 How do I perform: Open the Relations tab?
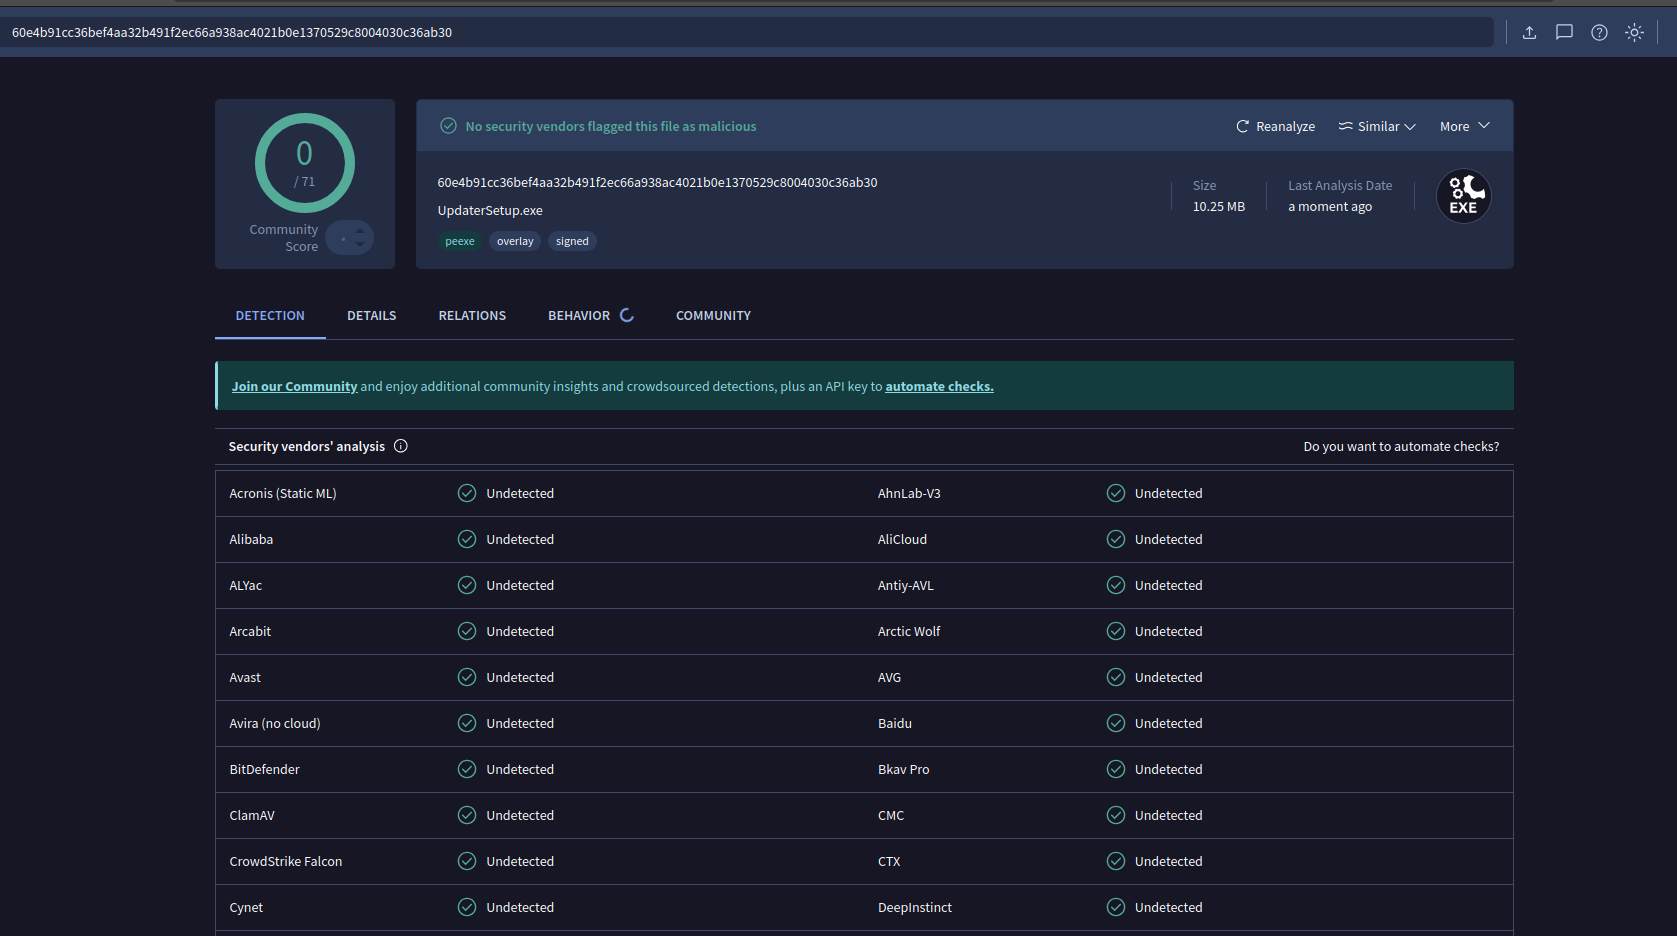[x=472, y=316]
